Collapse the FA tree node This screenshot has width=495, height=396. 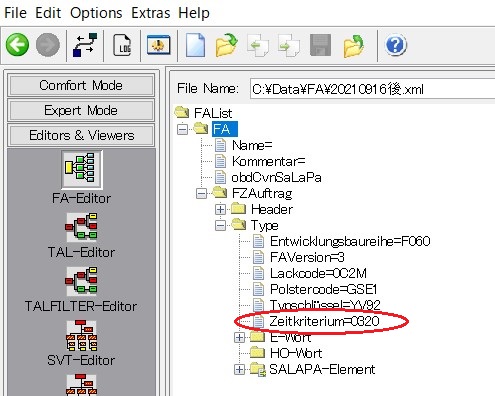[182, 129]
